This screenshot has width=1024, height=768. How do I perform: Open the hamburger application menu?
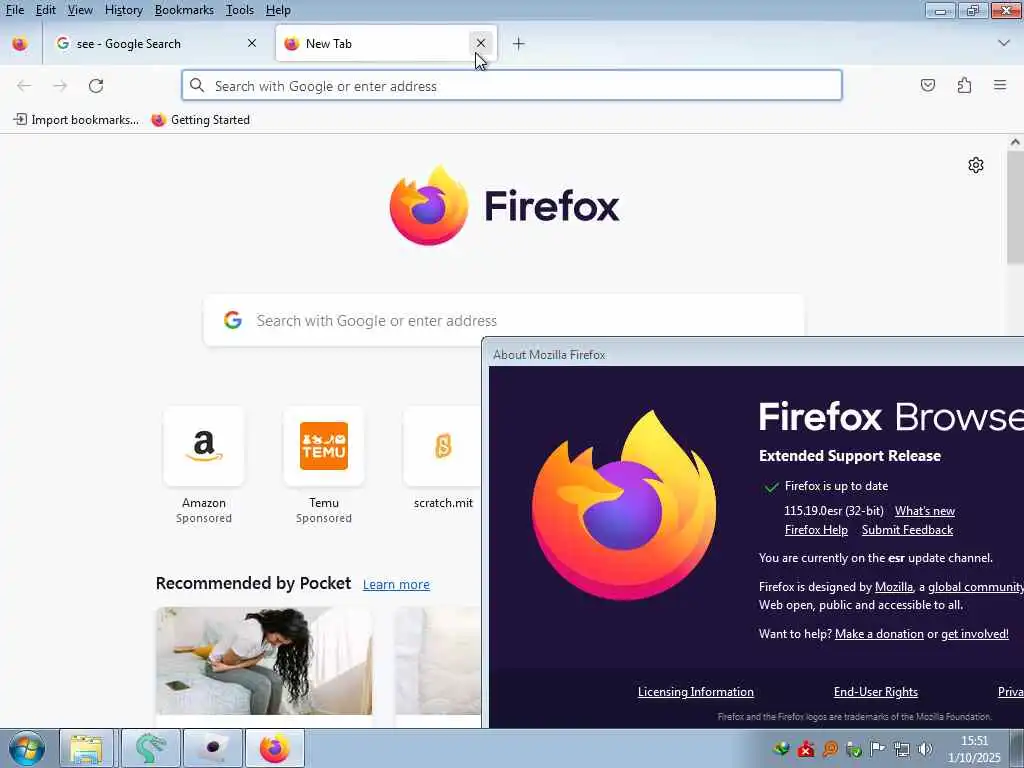click(x=1000, y=86)
